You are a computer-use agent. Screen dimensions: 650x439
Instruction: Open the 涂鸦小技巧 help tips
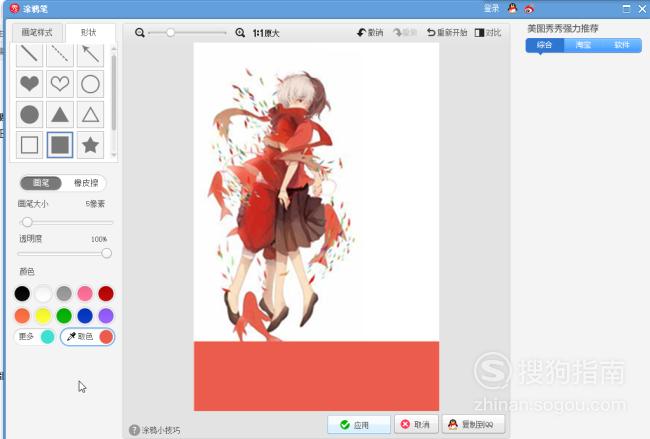[x=155, y=430]
